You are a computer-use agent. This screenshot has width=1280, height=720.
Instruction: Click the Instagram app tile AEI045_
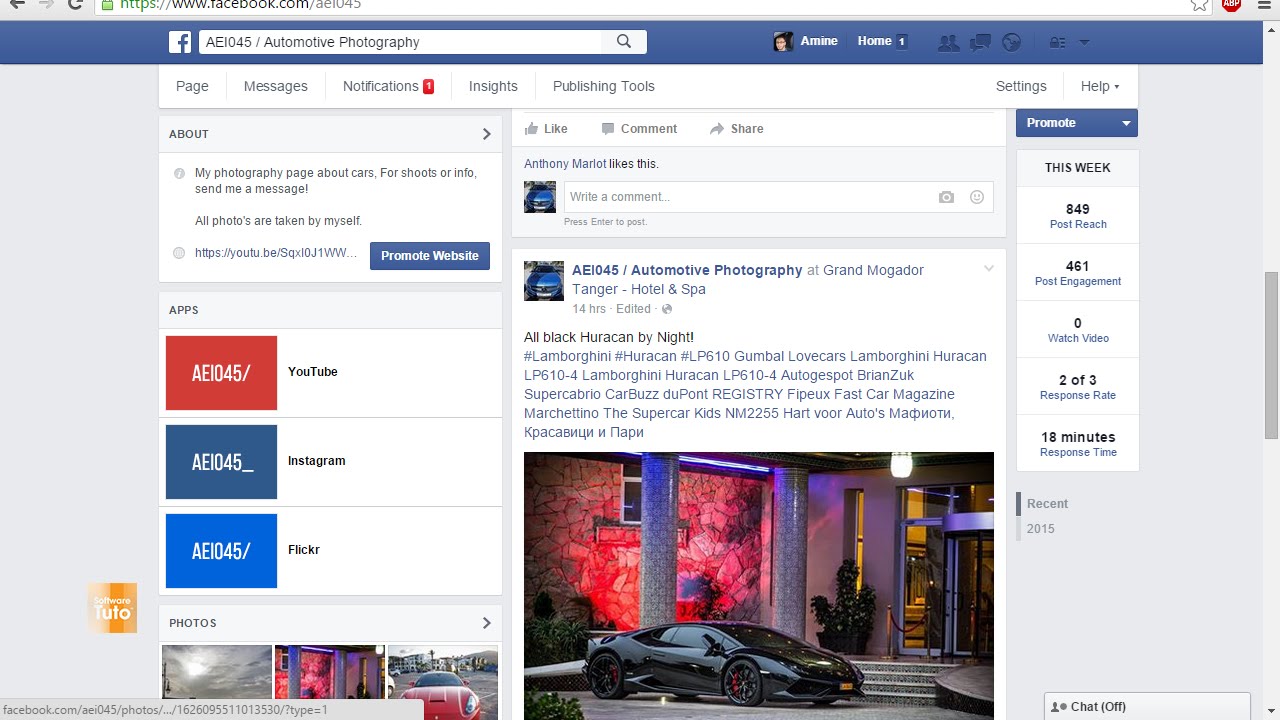(x=221, y=462)
